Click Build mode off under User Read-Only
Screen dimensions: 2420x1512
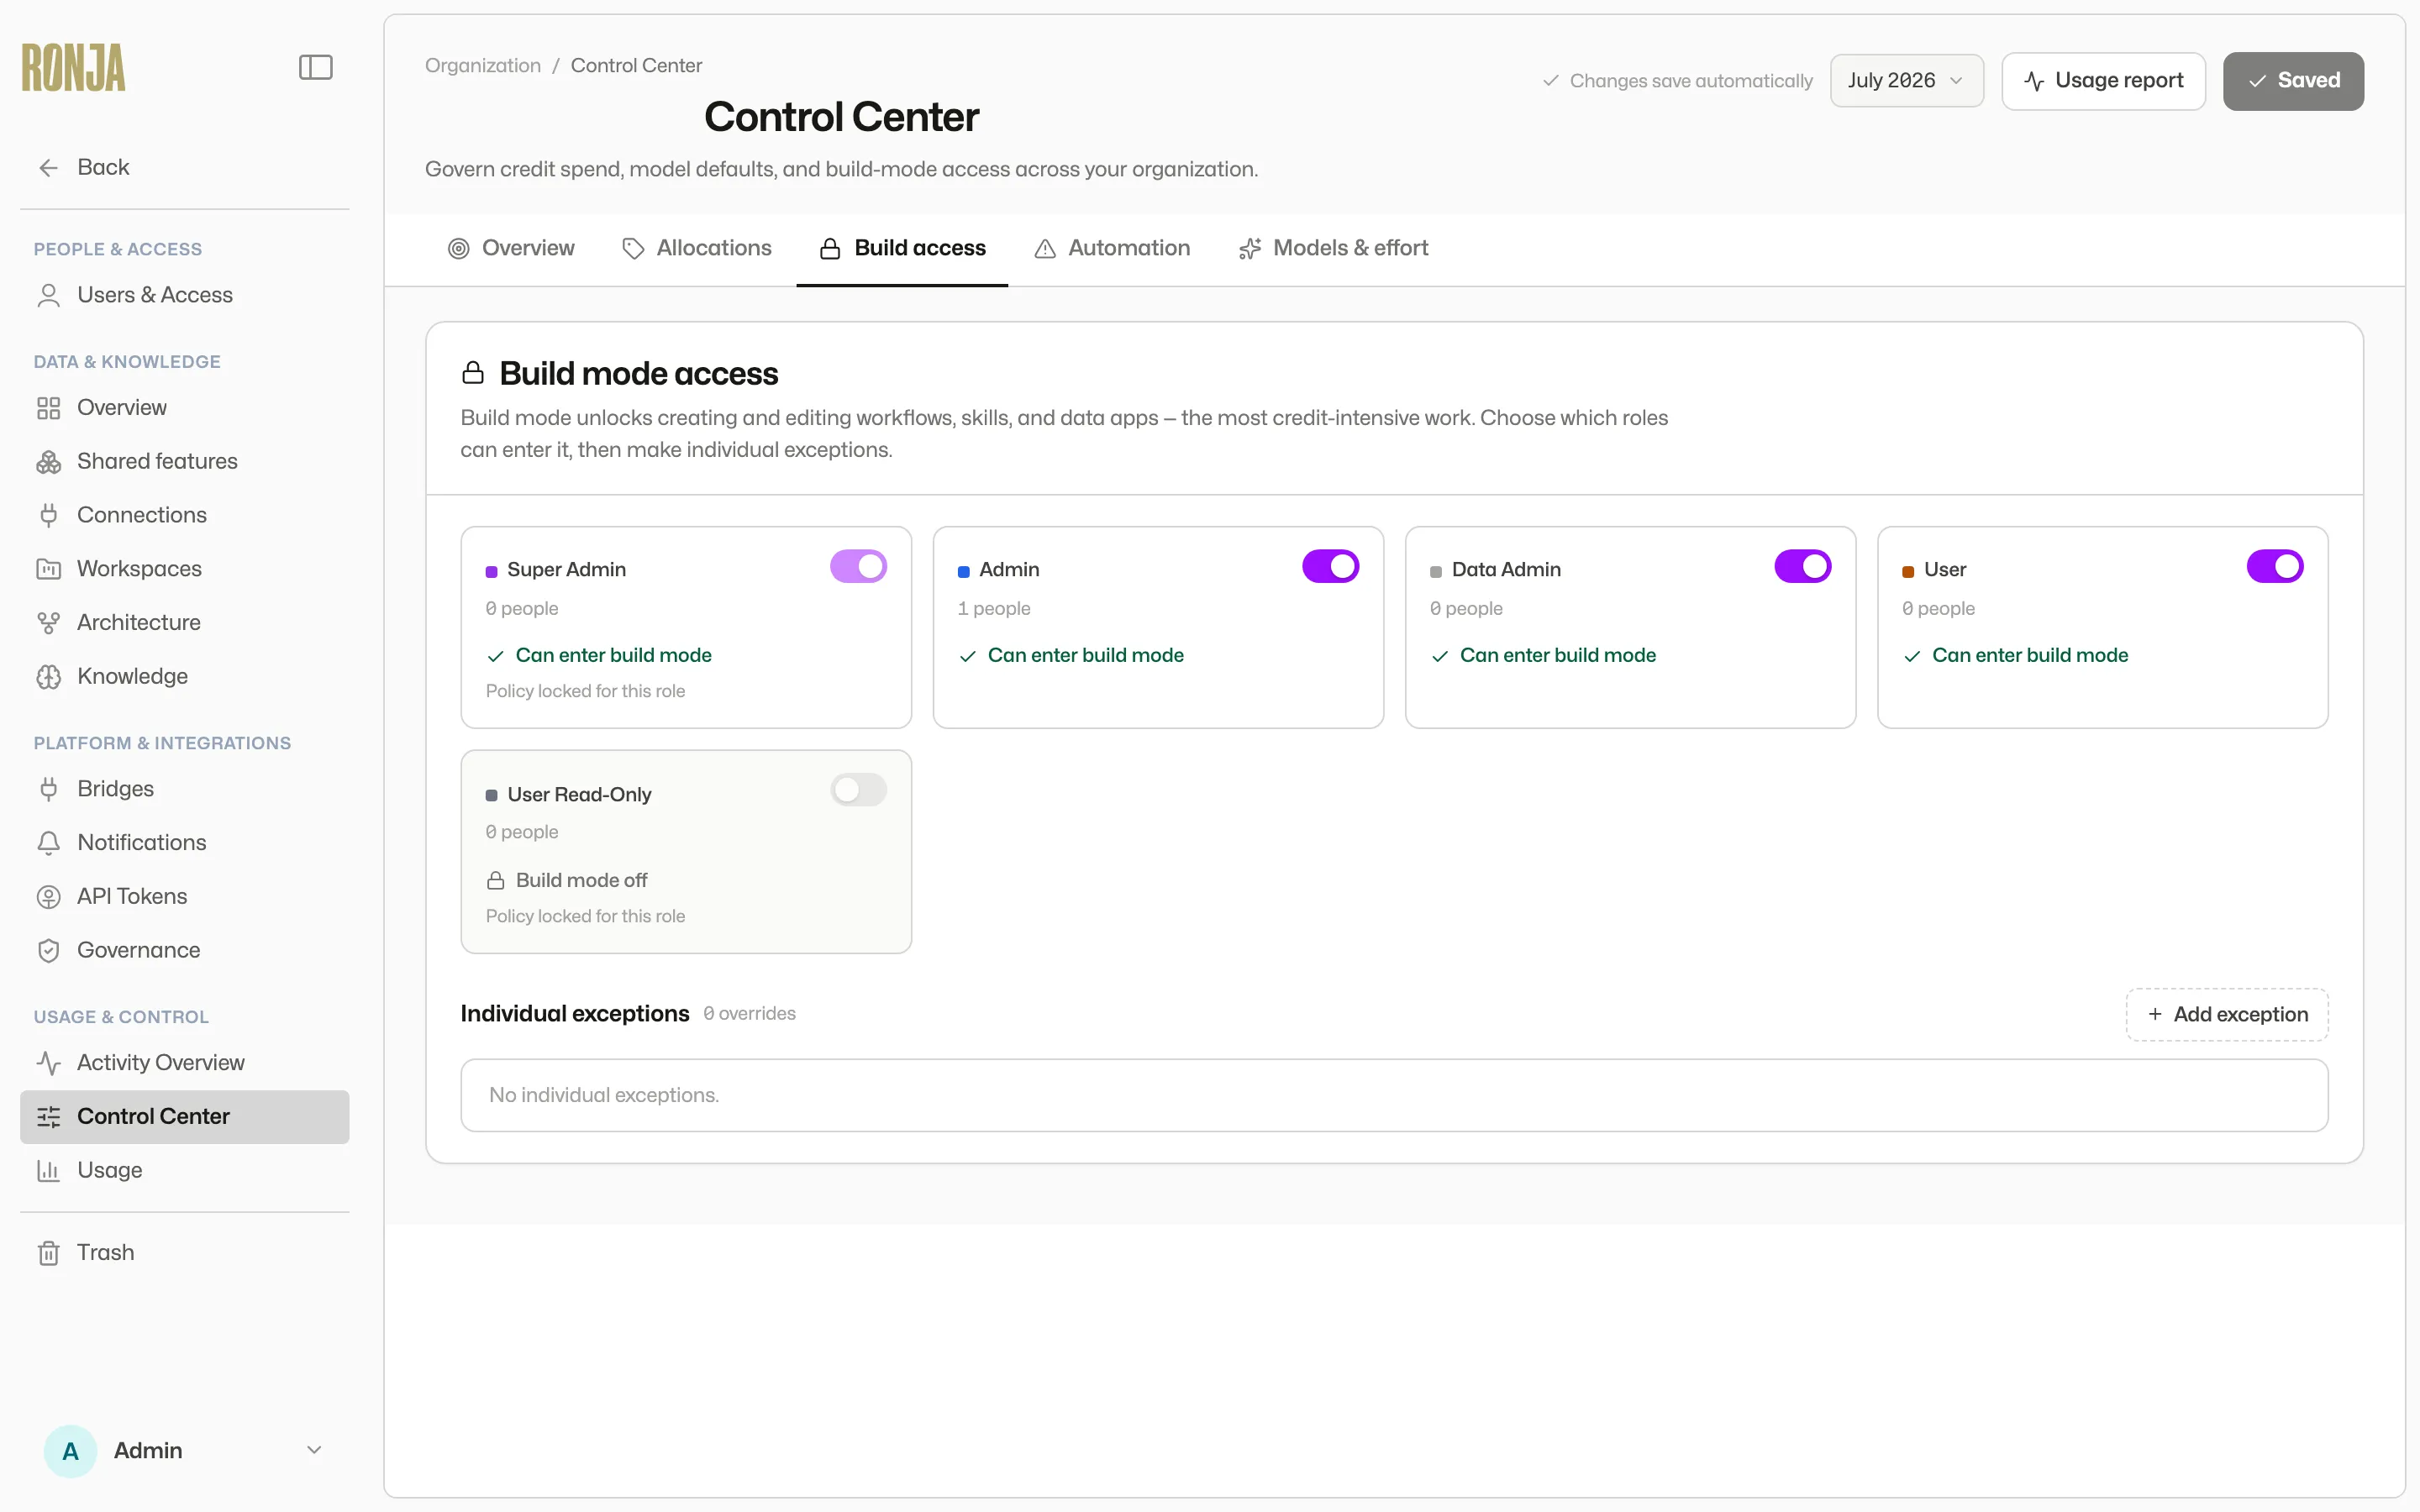pyautogui.click(x=581, y=881)
